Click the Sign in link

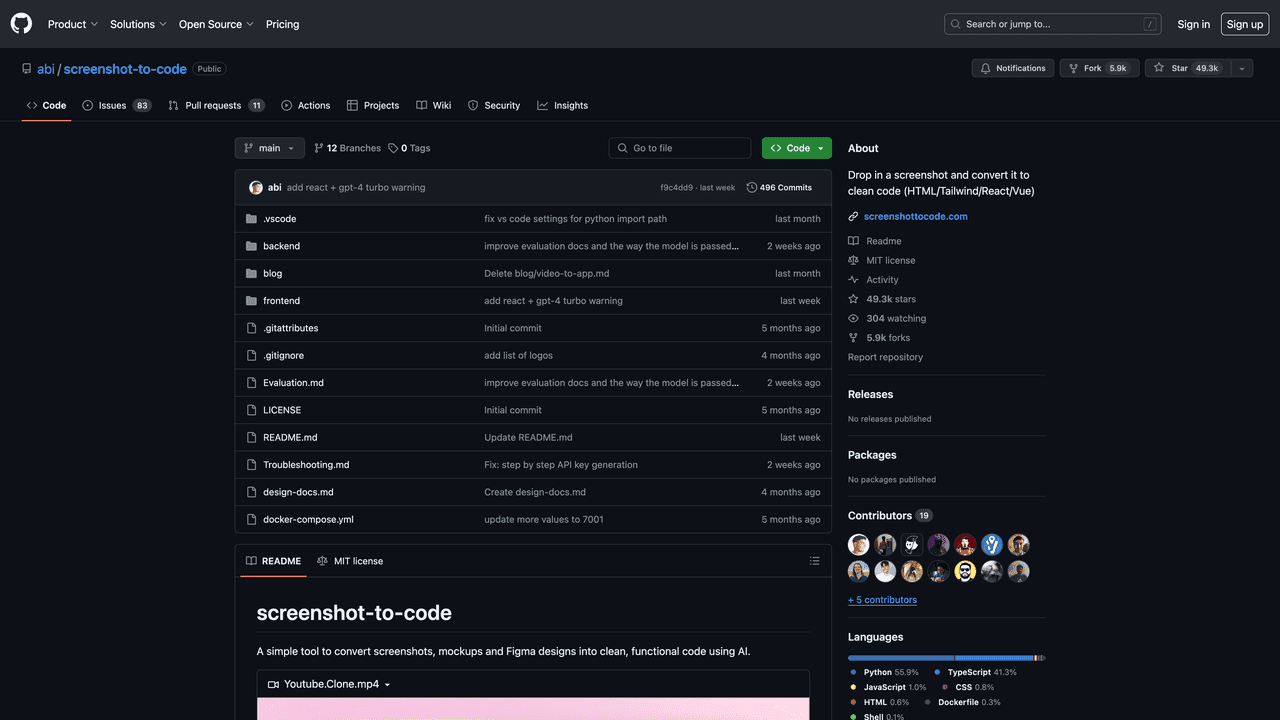point(1193,24)
